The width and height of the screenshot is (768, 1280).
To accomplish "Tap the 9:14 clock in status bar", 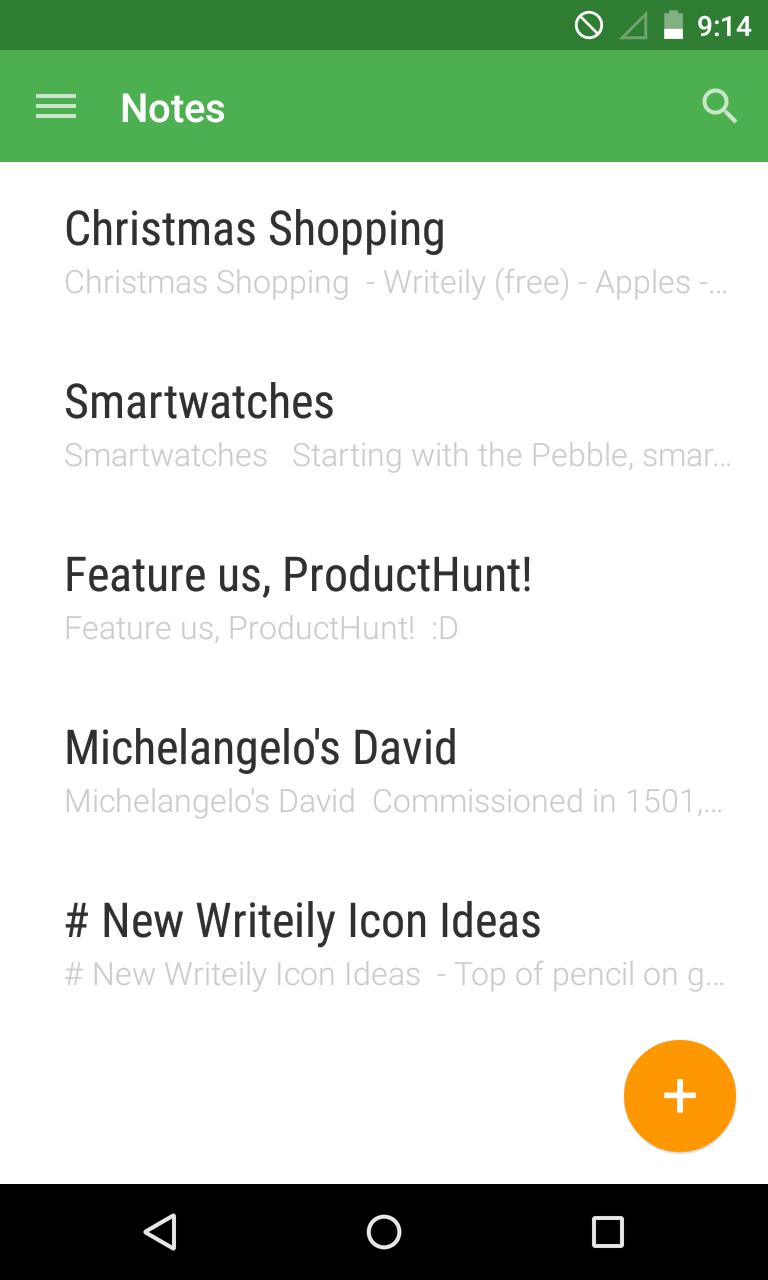I will pyautogui.click(x=724, y=25).
